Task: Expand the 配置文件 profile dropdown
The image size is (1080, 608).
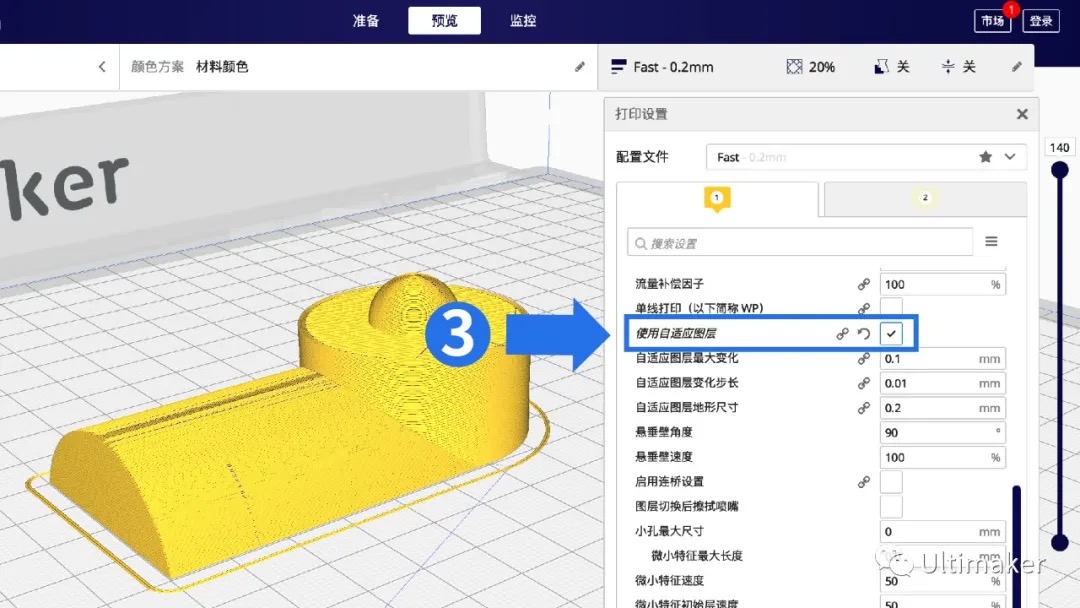Action: click(x=1010, y=157)
